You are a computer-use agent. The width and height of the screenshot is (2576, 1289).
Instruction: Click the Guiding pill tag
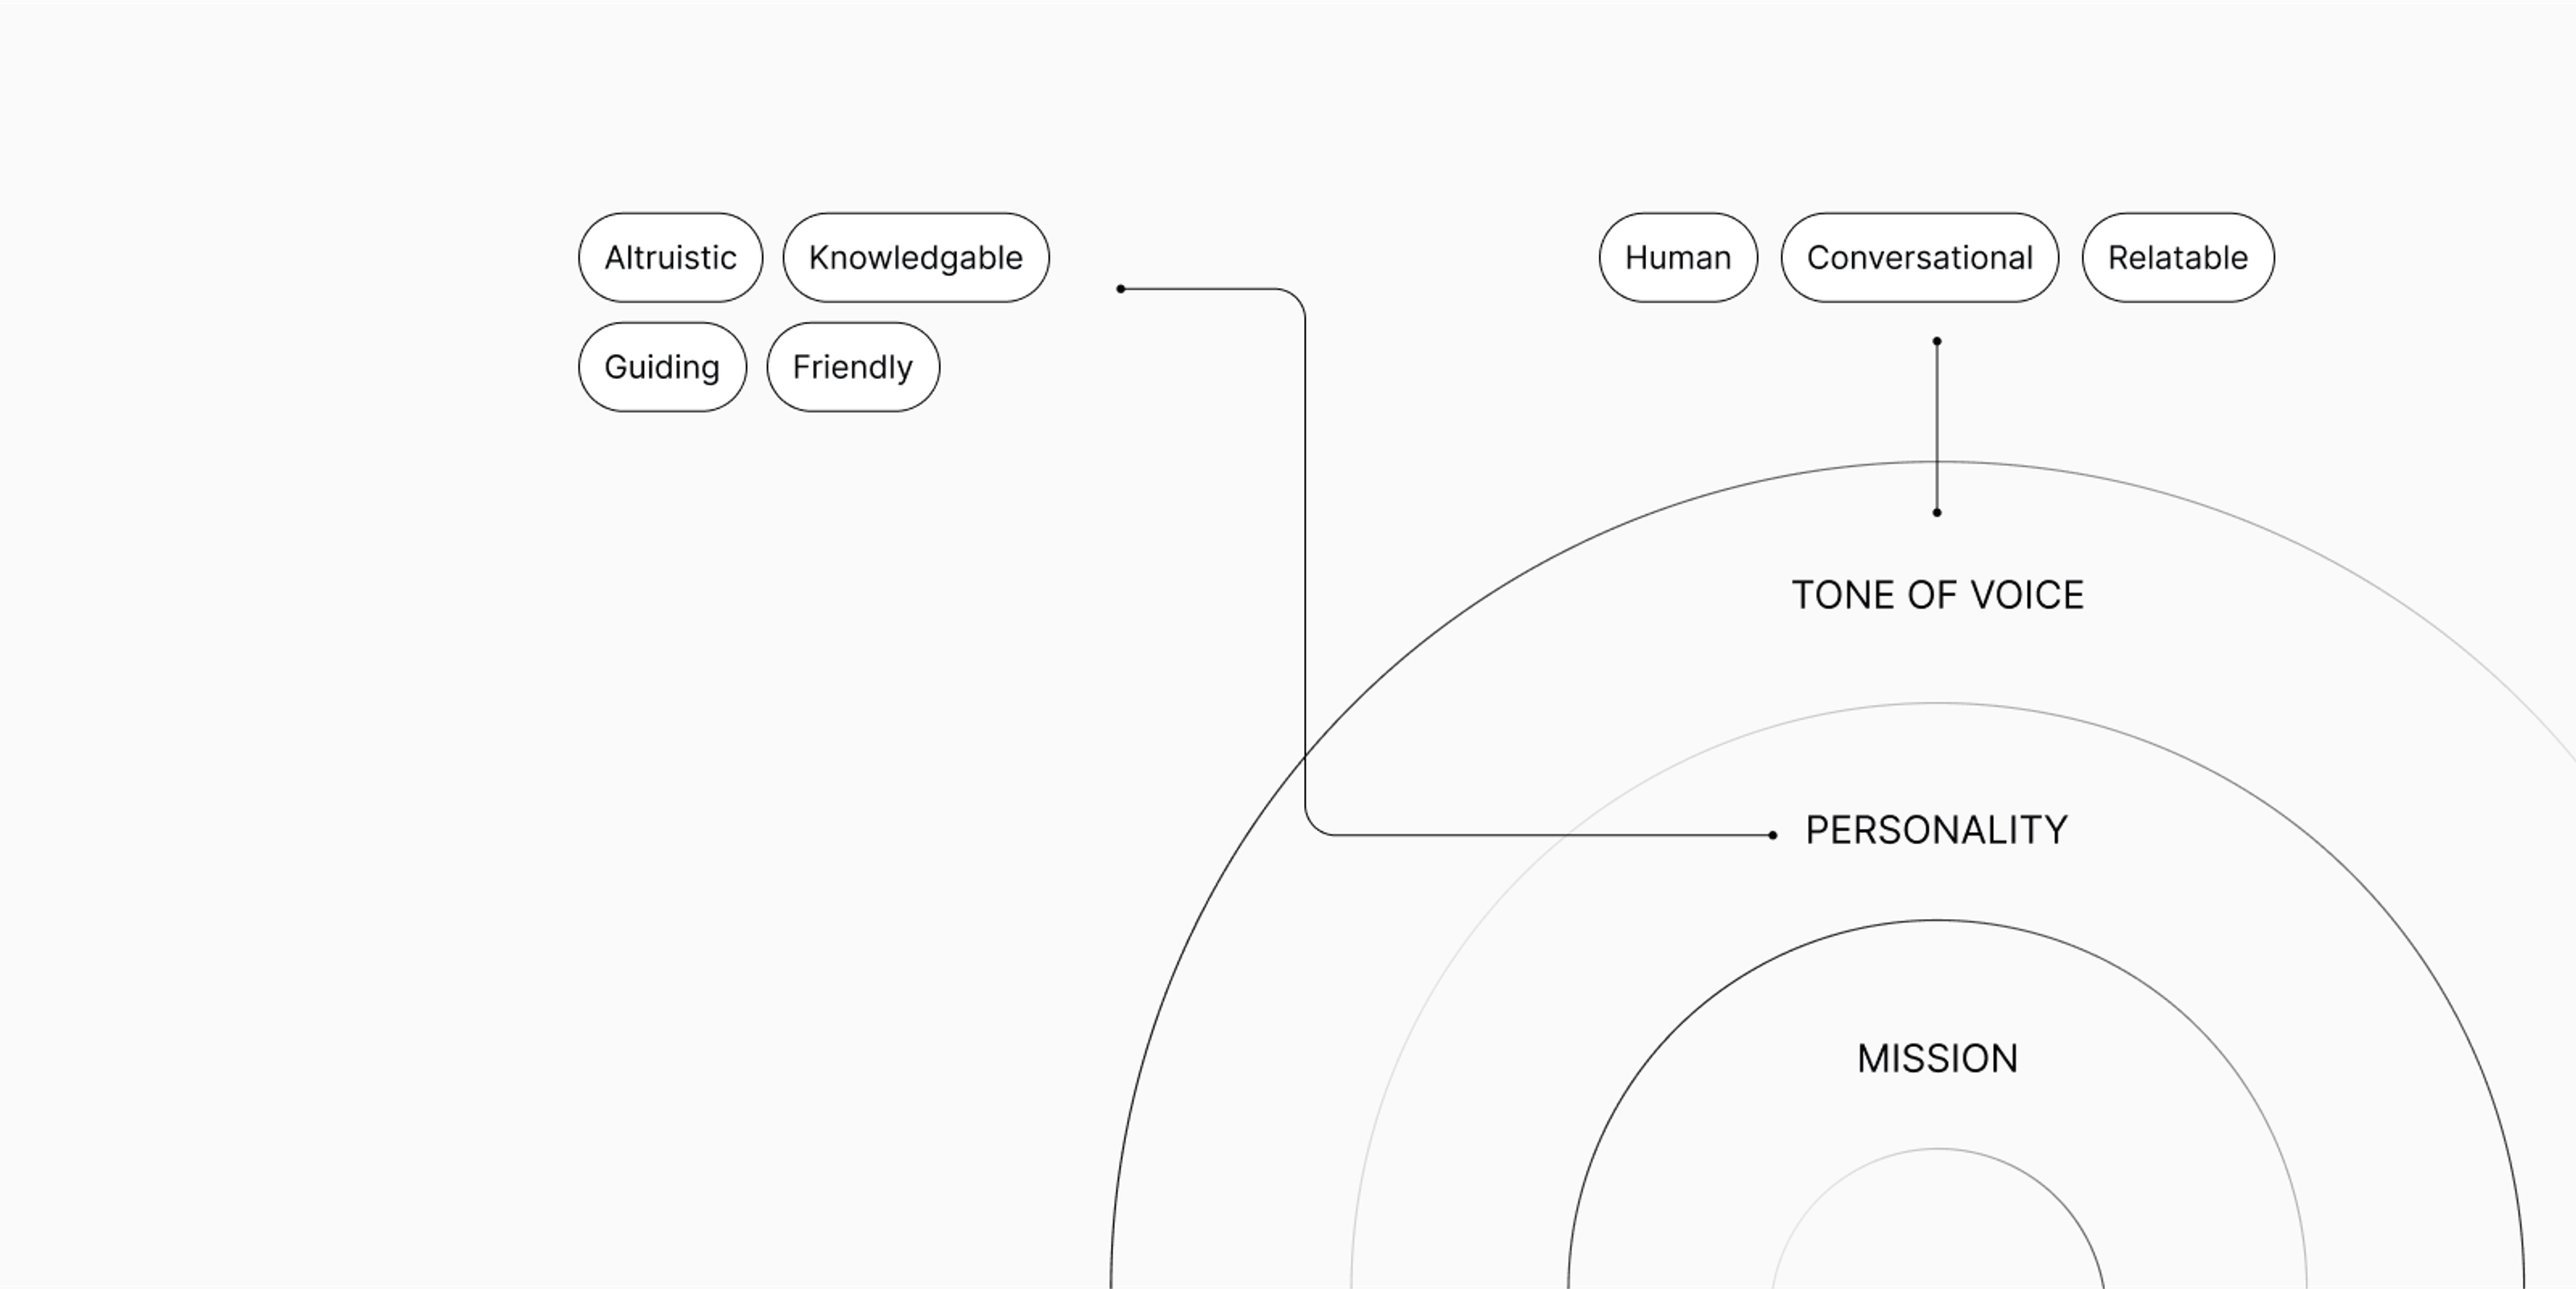coord(662,367)
